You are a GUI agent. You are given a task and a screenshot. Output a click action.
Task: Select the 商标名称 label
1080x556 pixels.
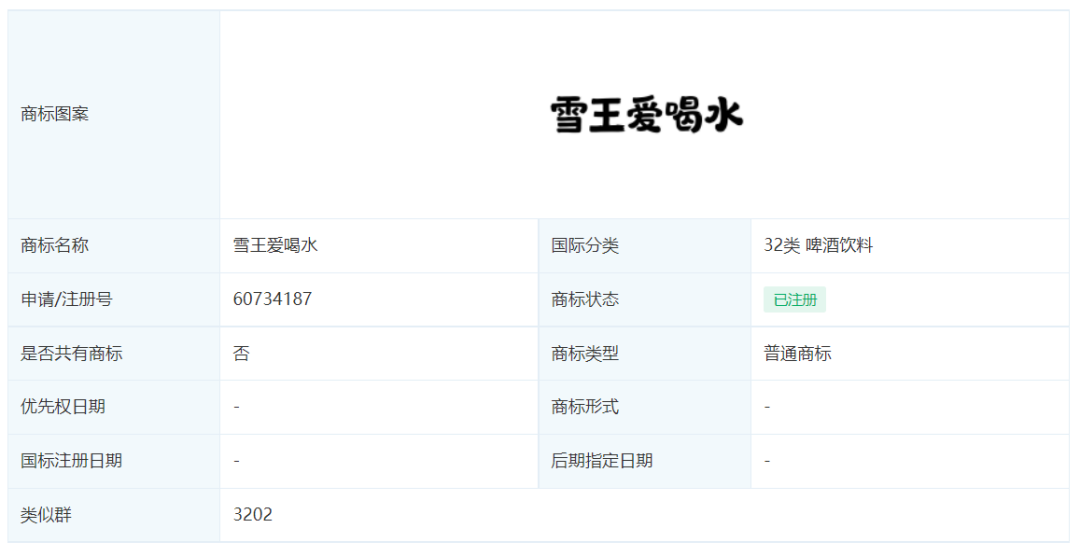(55, 245)
